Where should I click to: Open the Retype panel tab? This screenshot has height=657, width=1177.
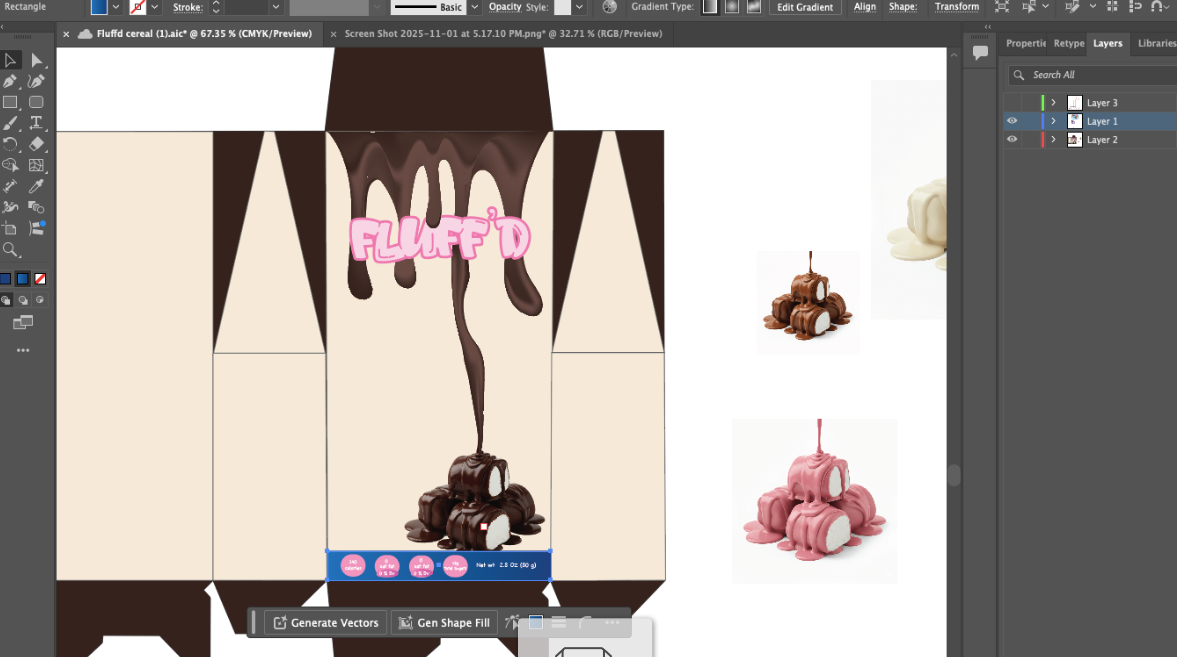1069,44
